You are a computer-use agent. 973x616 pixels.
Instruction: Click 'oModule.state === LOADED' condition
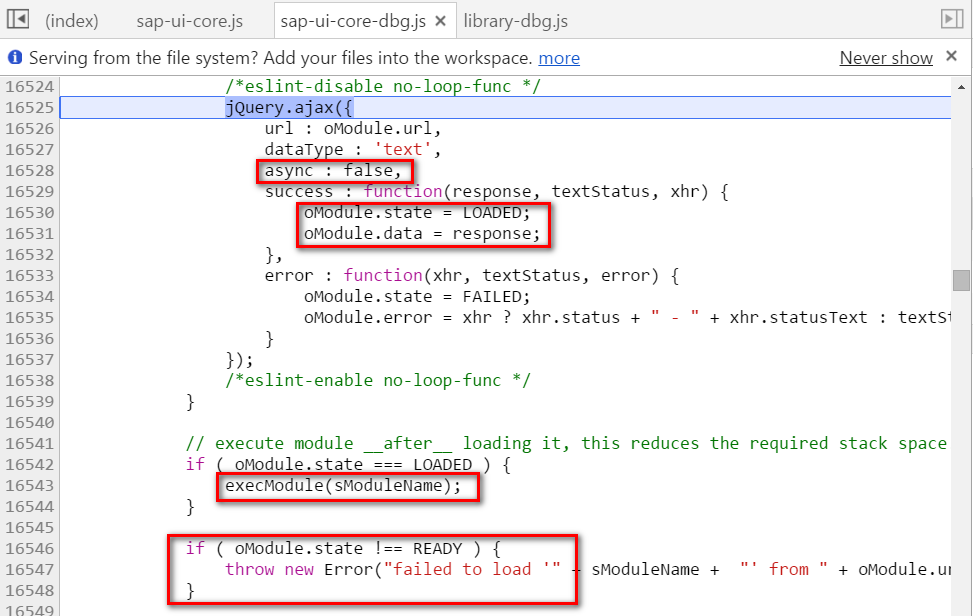[x=353, y=465]
